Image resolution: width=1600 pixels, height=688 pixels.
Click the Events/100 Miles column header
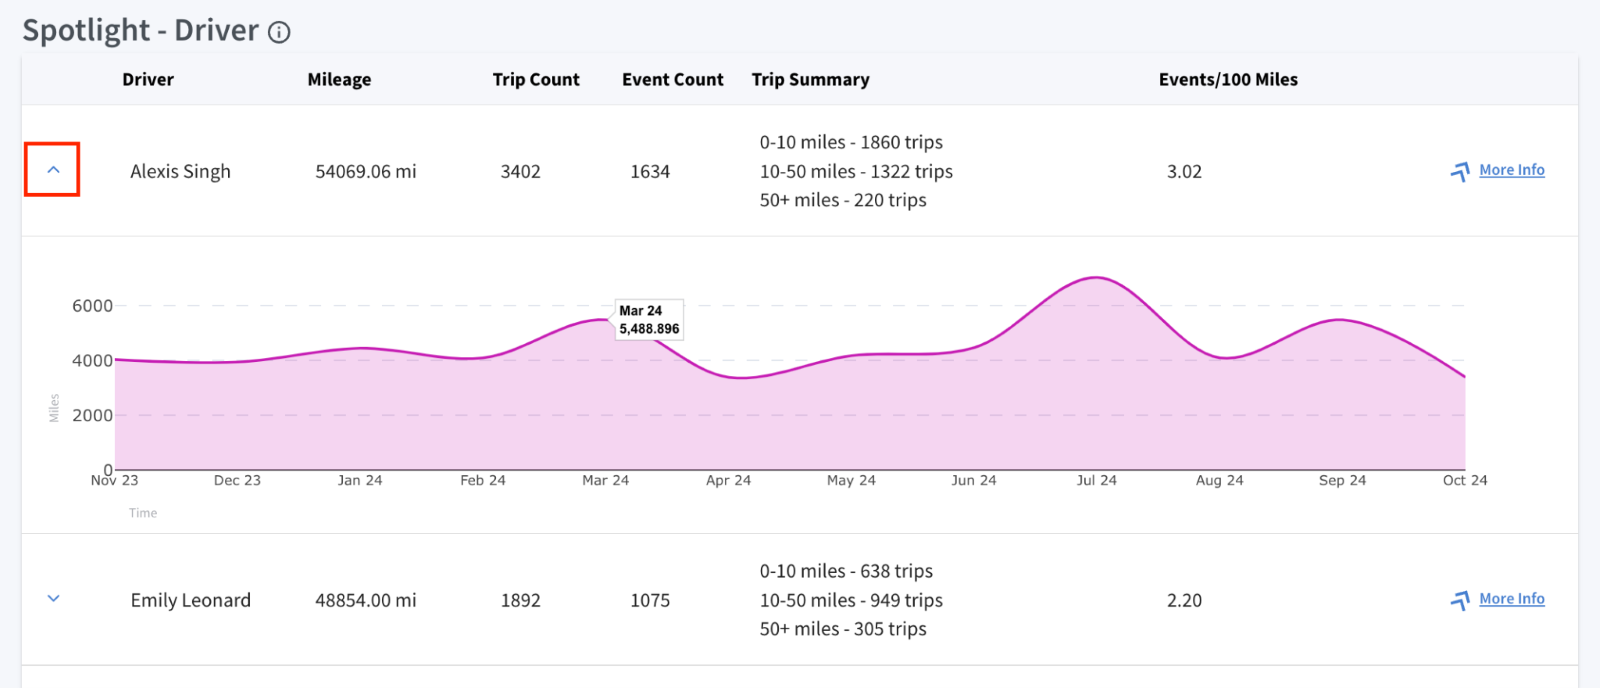[1228, 79]
